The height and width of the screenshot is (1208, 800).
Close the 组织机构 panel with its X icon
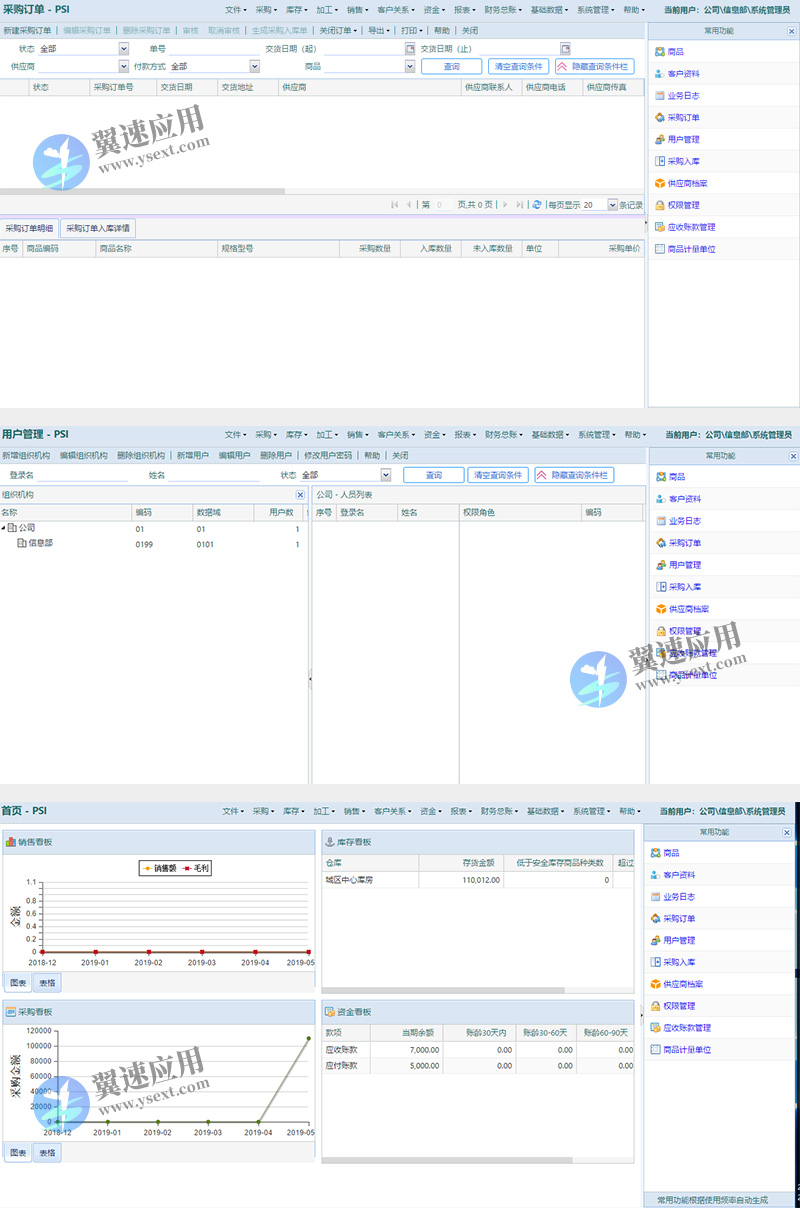pos(300,495)
